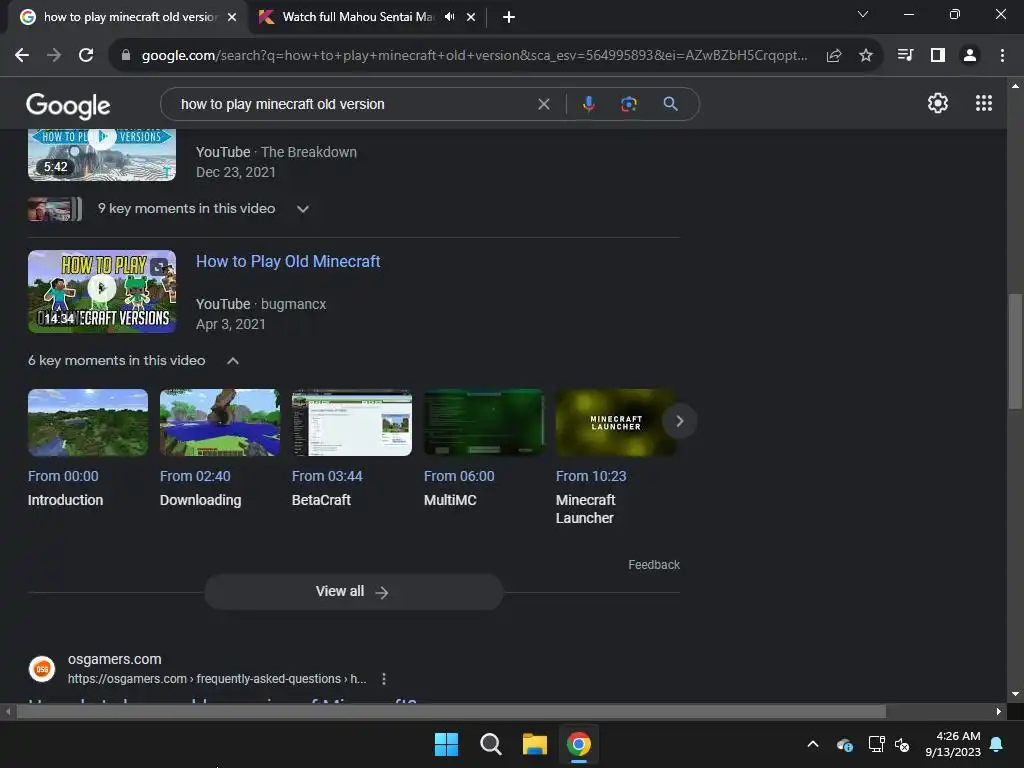Clear the search box with the X
This screenshot has height=768, width=1024.
(x=543, y=104)
